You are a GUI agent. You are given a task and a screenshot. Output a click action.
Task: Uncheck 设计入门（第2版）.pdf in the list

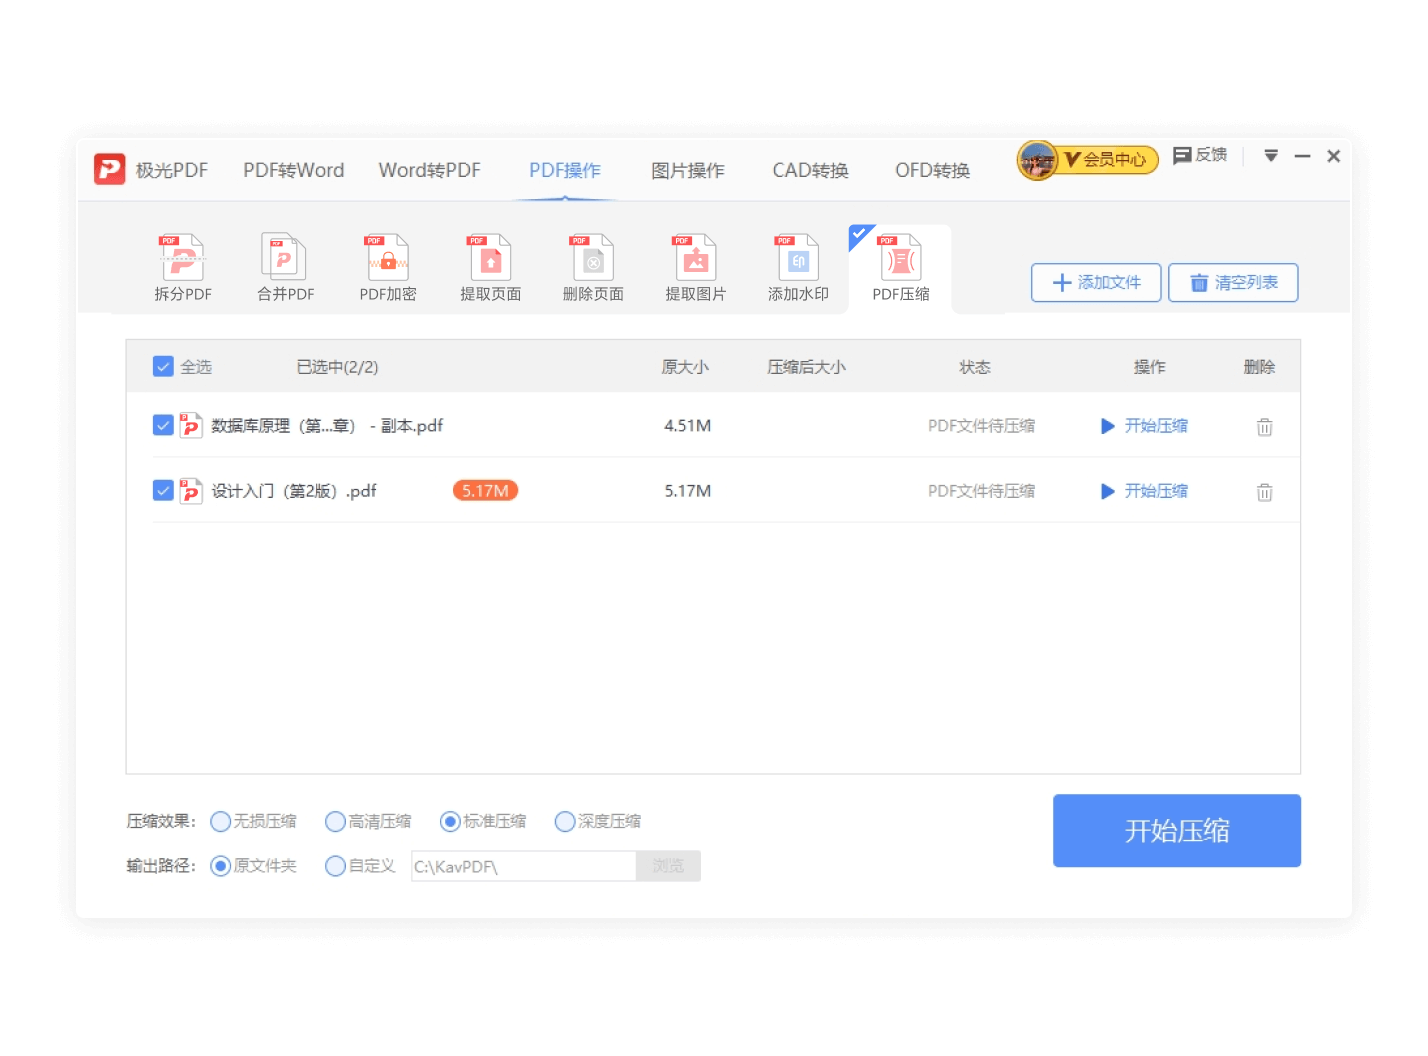(163, 491)
